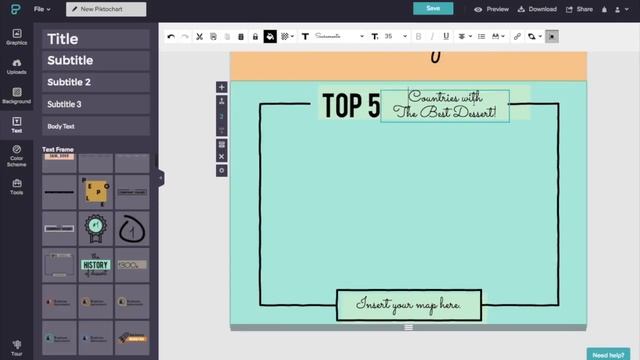
Task: Paste the copied element
Action: pos(227,37)
